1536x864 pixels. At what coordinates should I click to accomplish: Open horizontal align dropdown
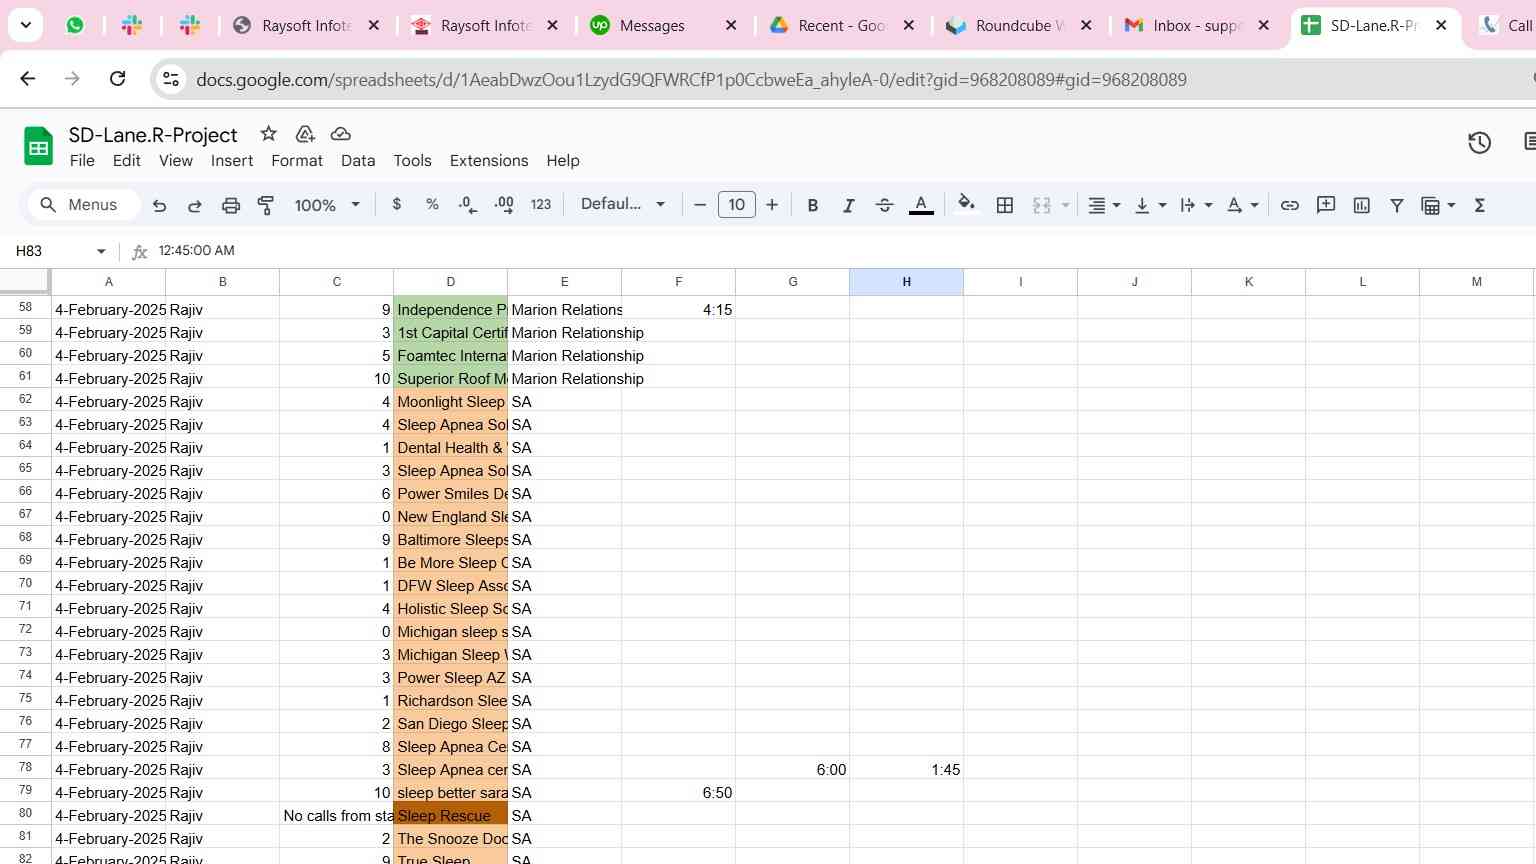pos(1104,205)
